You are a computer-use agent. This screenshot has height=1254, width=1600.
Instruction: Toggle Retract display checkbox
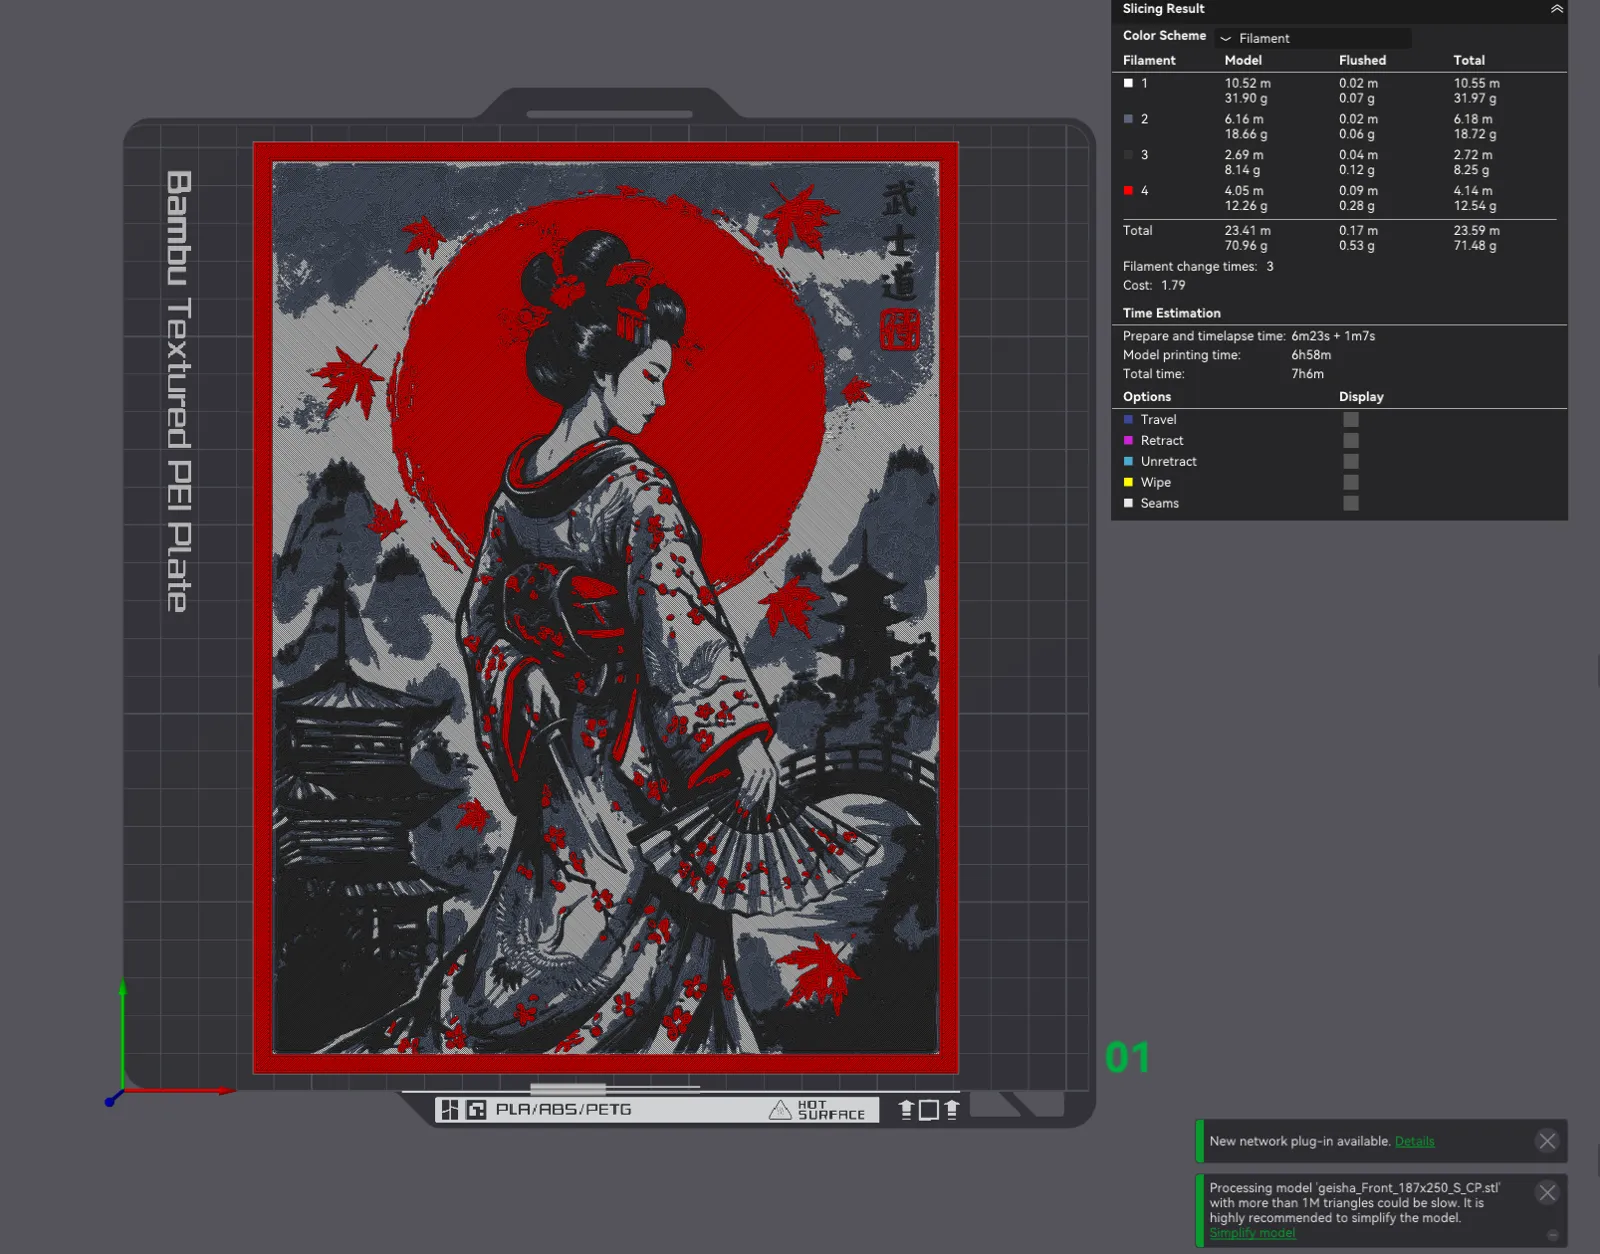pos(1351,441)
